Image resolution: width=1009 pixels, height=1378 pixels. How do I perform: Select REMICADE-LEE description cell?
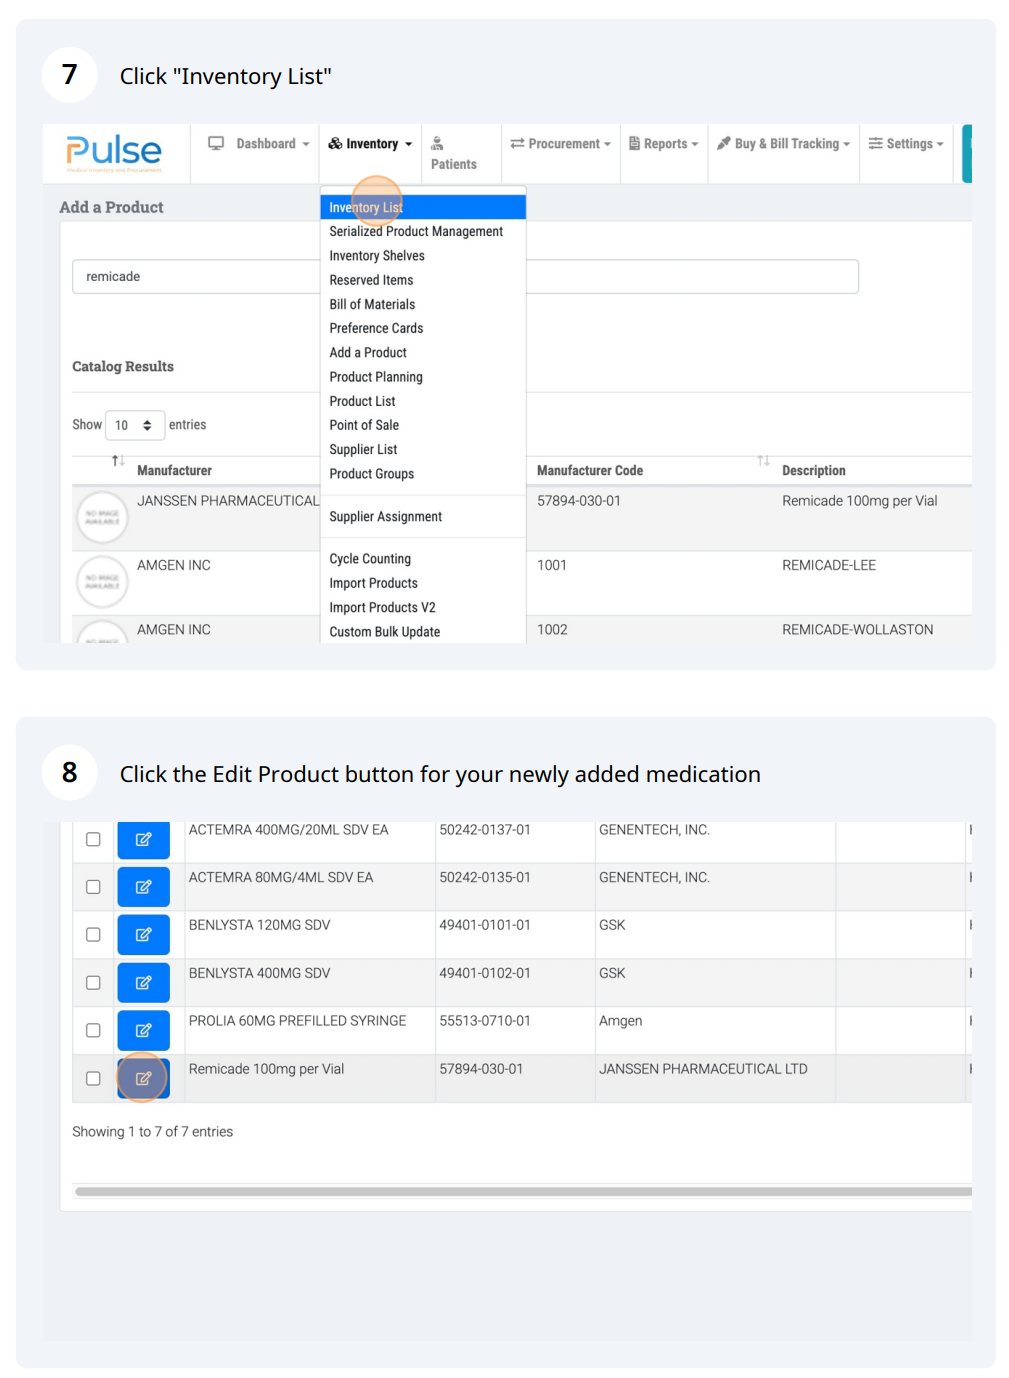pyautogui.click(x=828, y=565)
